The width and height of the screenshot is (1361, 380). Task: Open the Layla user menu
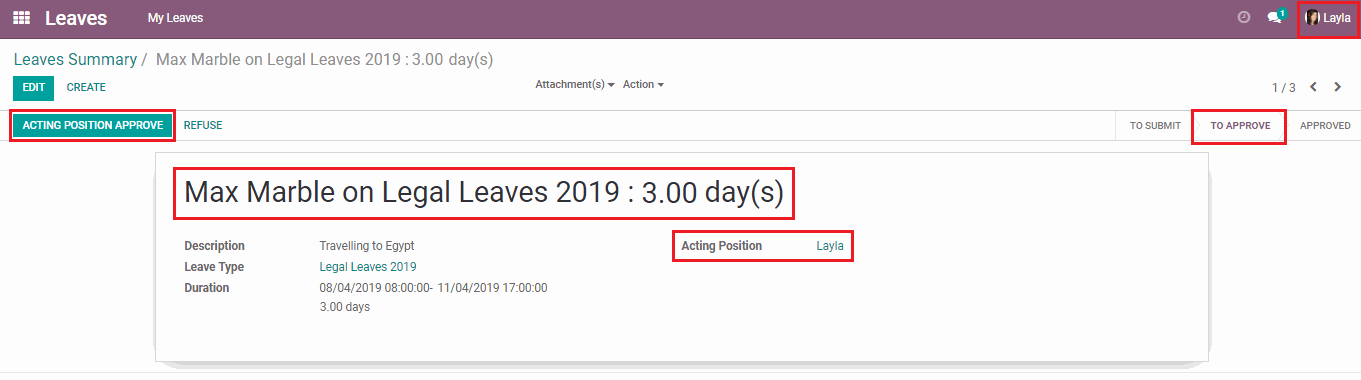1328,18
